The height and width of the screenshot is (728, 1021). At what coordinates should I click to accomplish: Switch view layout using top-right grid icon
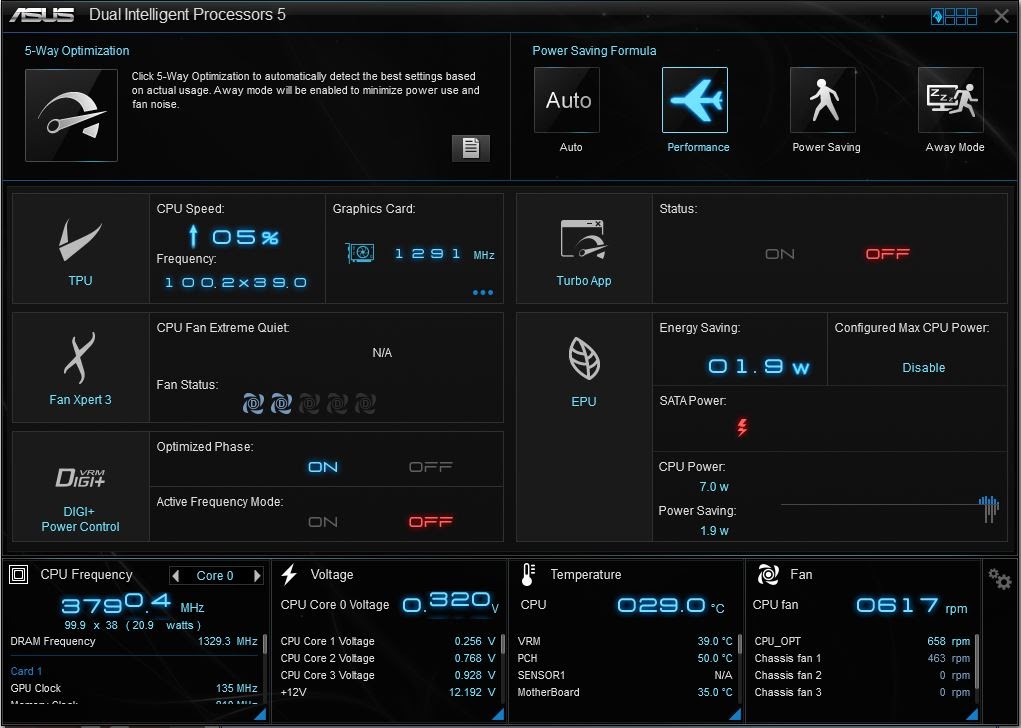click(954, 16)
